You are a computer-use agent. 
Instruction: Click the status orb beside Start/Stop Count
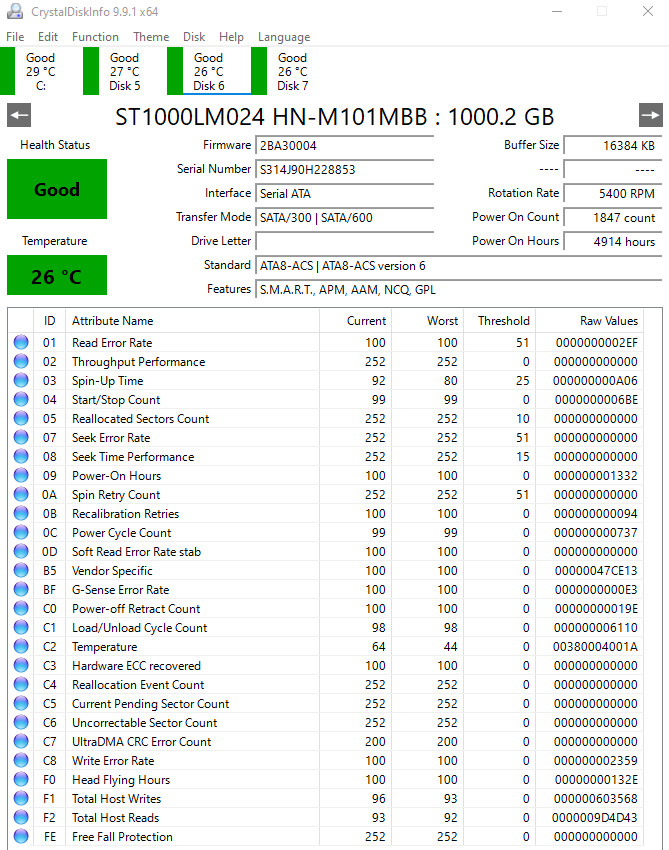click(21, 399)
